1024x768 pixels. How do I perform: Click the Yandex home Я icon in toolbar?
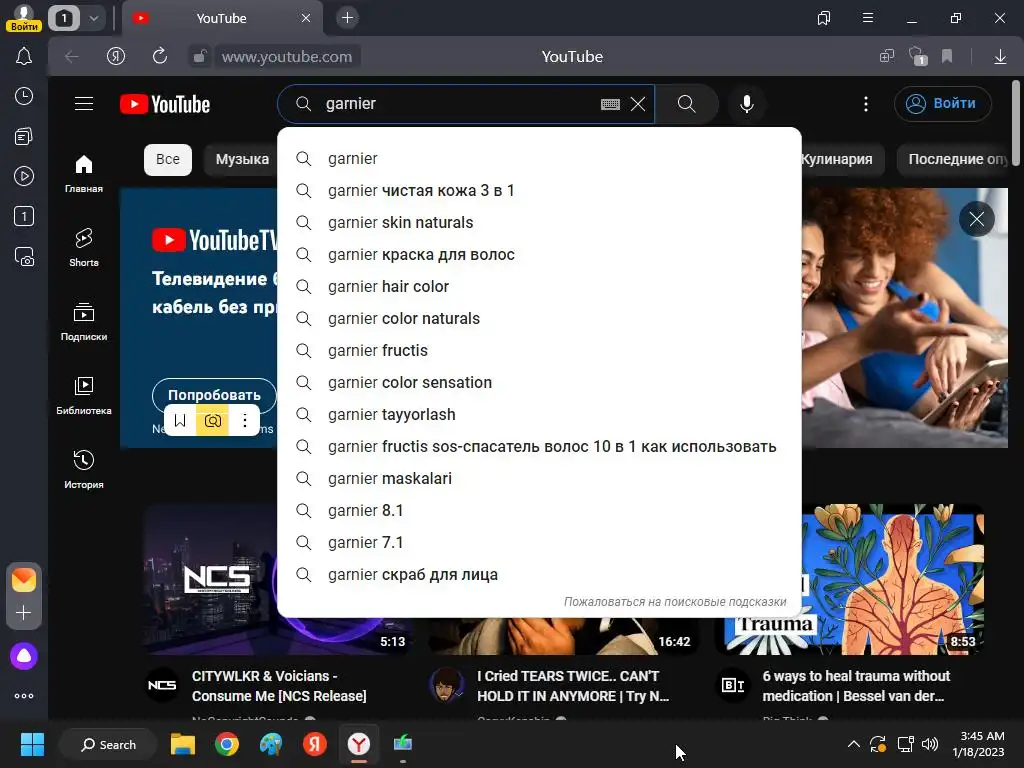[x=116, y=56]
